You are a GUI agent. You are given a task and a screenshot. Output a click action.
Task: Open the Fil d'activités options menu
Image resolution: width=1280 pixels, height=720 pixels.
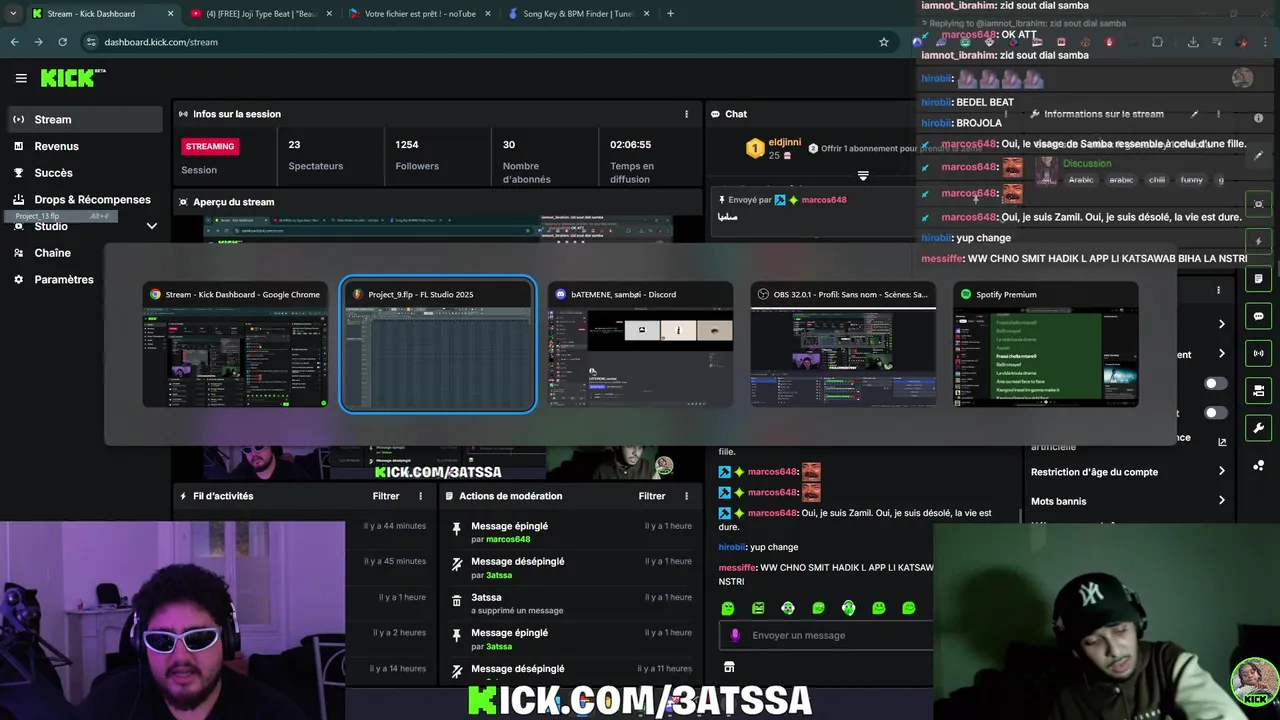click(x=420, y=496)
